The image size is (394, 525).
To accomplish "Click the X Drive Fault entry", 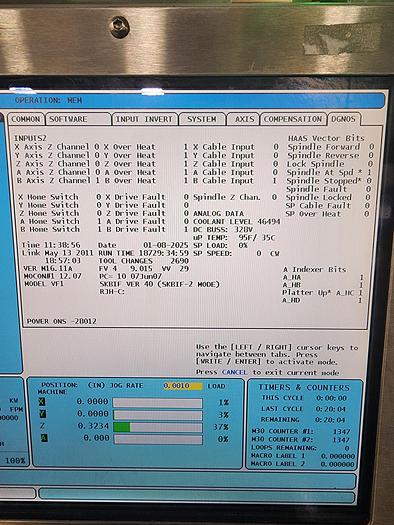I will click(x=147, y=197).
